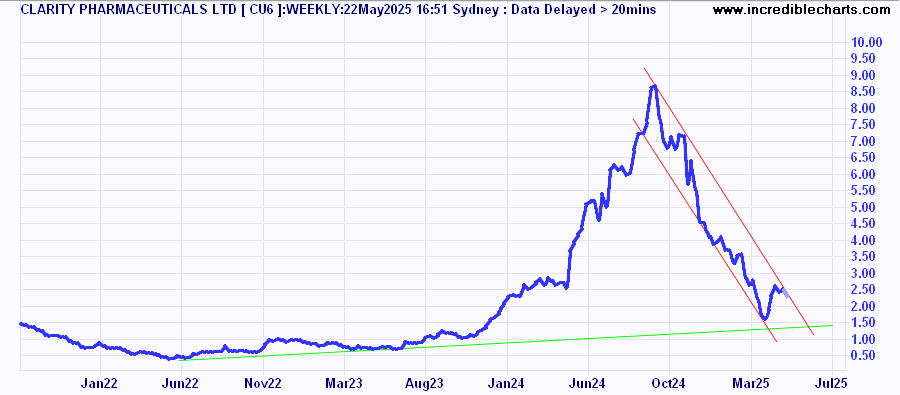Select the green long-term support trendline
This screenshot has width=900, height=395.
point(505,343)
